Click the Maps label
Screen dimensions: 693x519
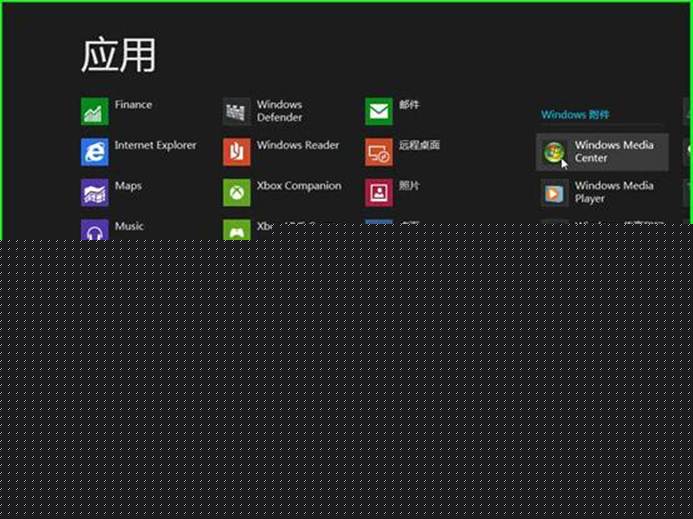(x=128, y=186)
